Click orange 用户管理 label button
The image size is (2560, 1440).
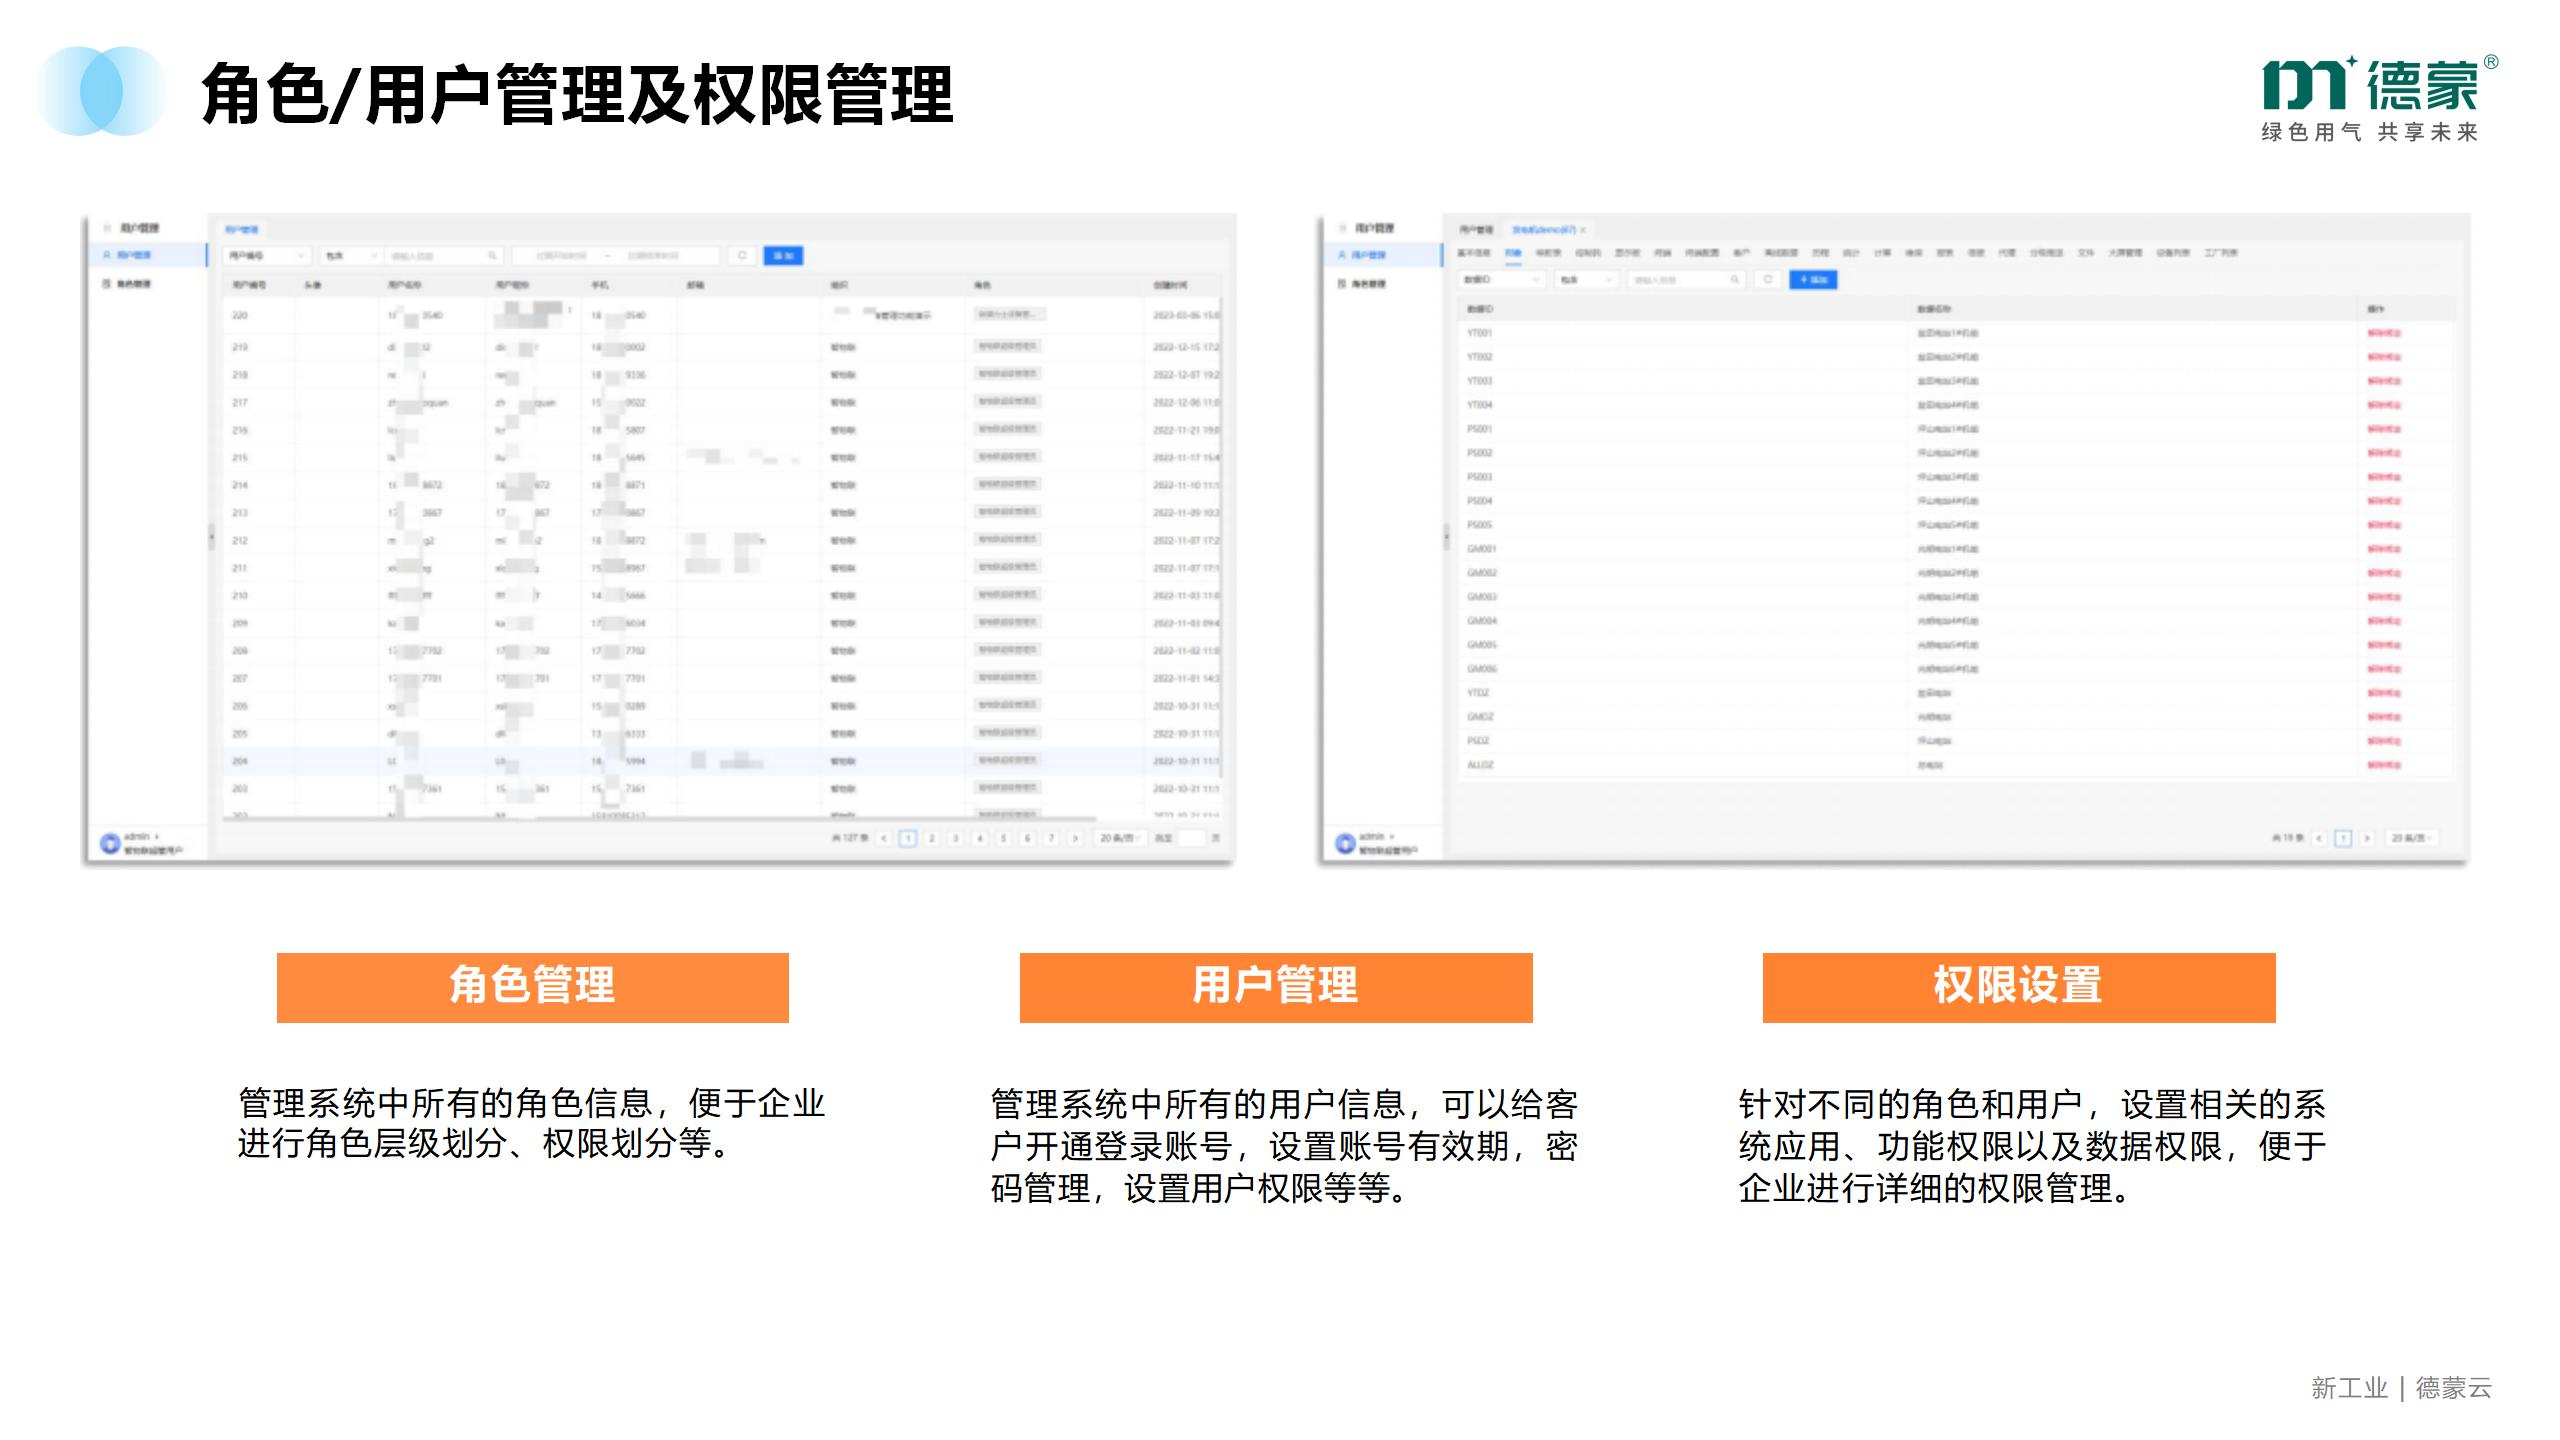pos(1276,987)
